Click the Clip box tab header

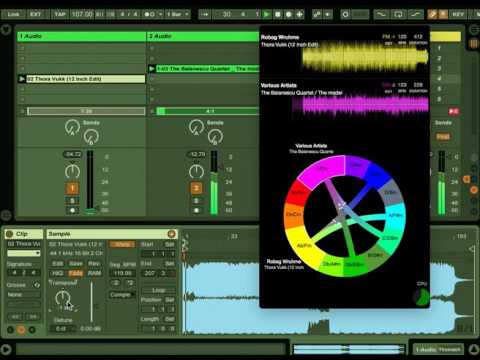pos(24,234)
